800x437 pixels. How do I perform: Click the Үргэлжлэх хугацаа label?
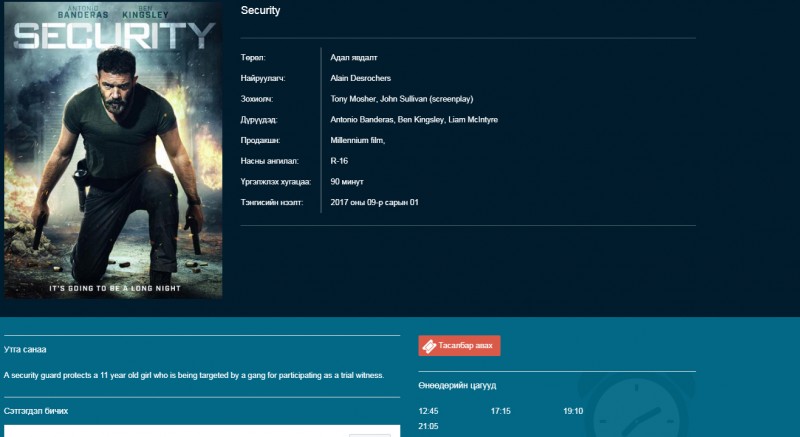276,182
